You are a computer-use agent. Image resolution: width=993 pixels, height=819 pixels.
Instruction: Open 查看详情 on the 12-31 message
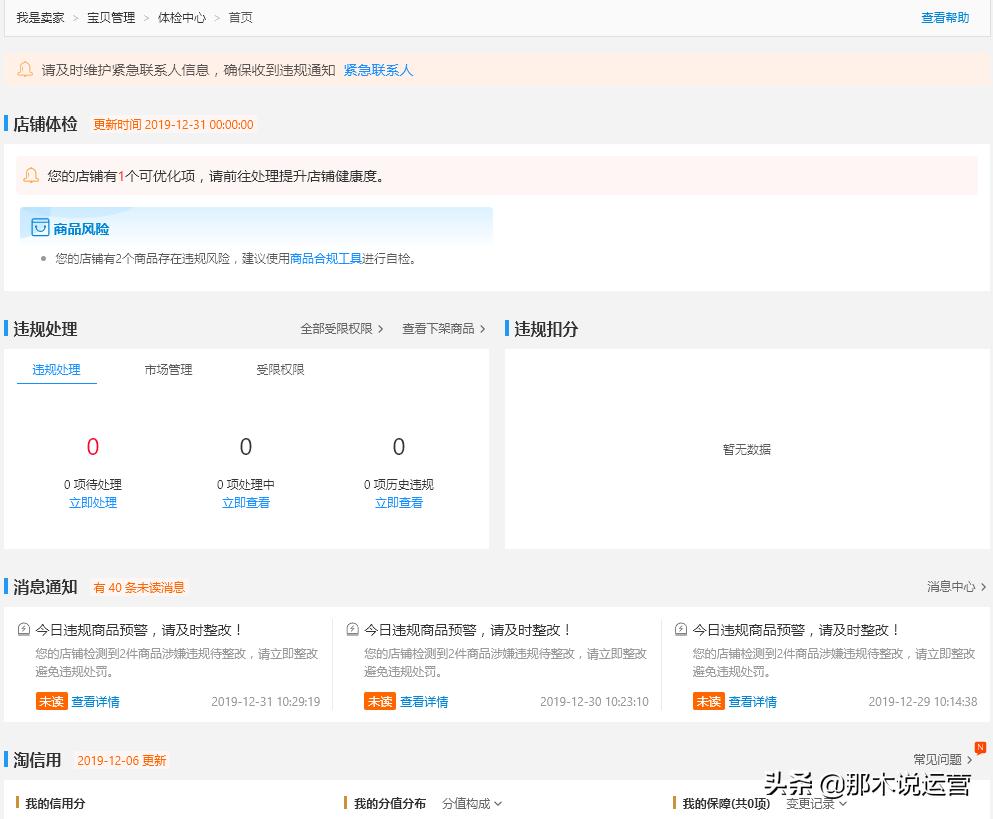(95, 701)
